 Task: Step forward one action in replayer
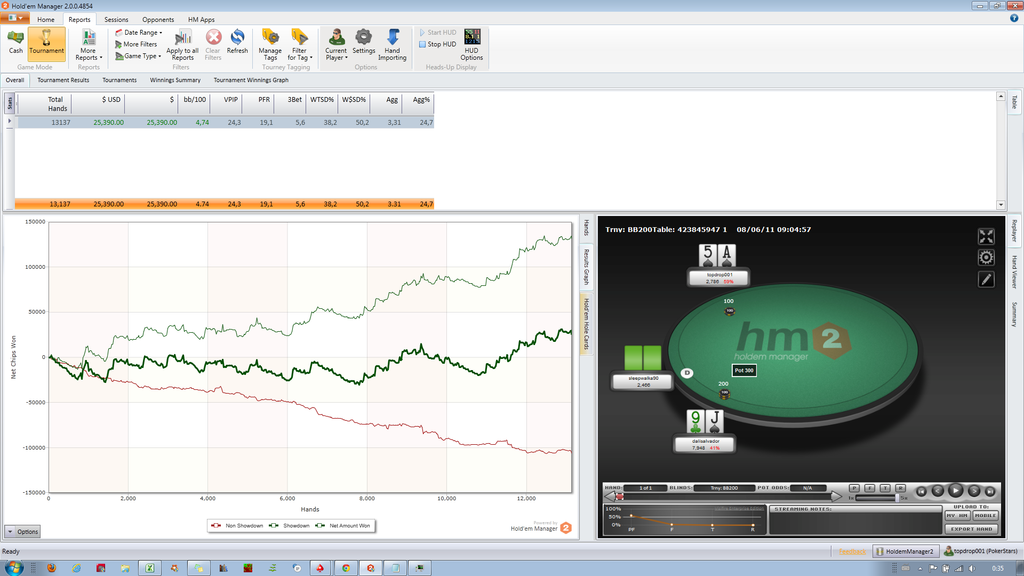974,490
